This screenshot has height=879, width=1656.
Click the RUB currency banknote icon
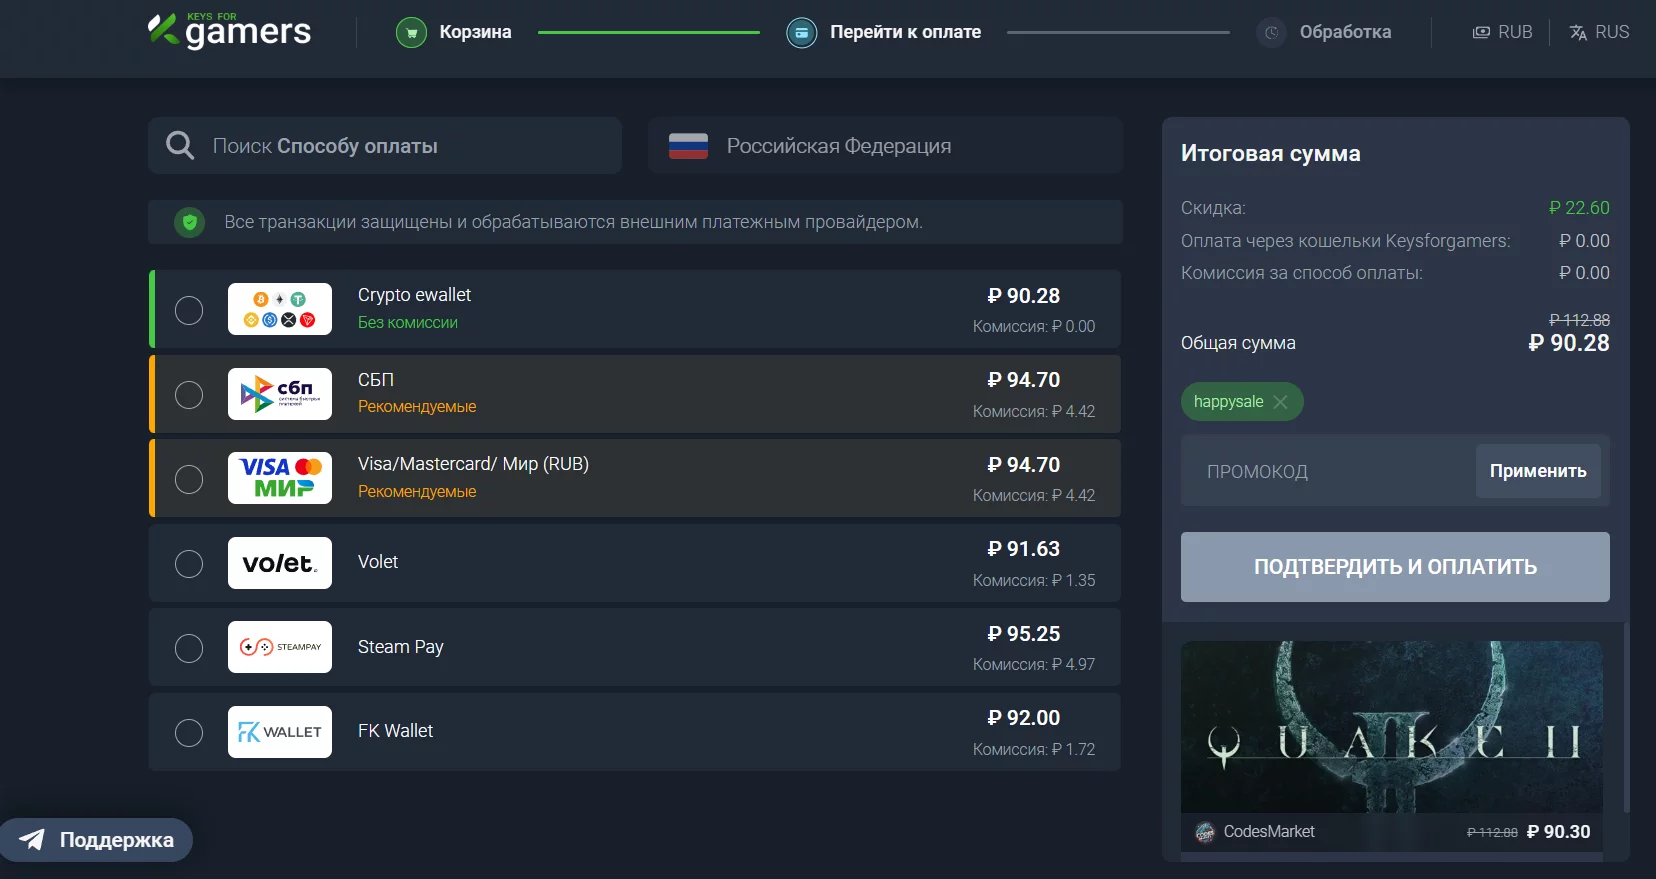(1481, 32)
